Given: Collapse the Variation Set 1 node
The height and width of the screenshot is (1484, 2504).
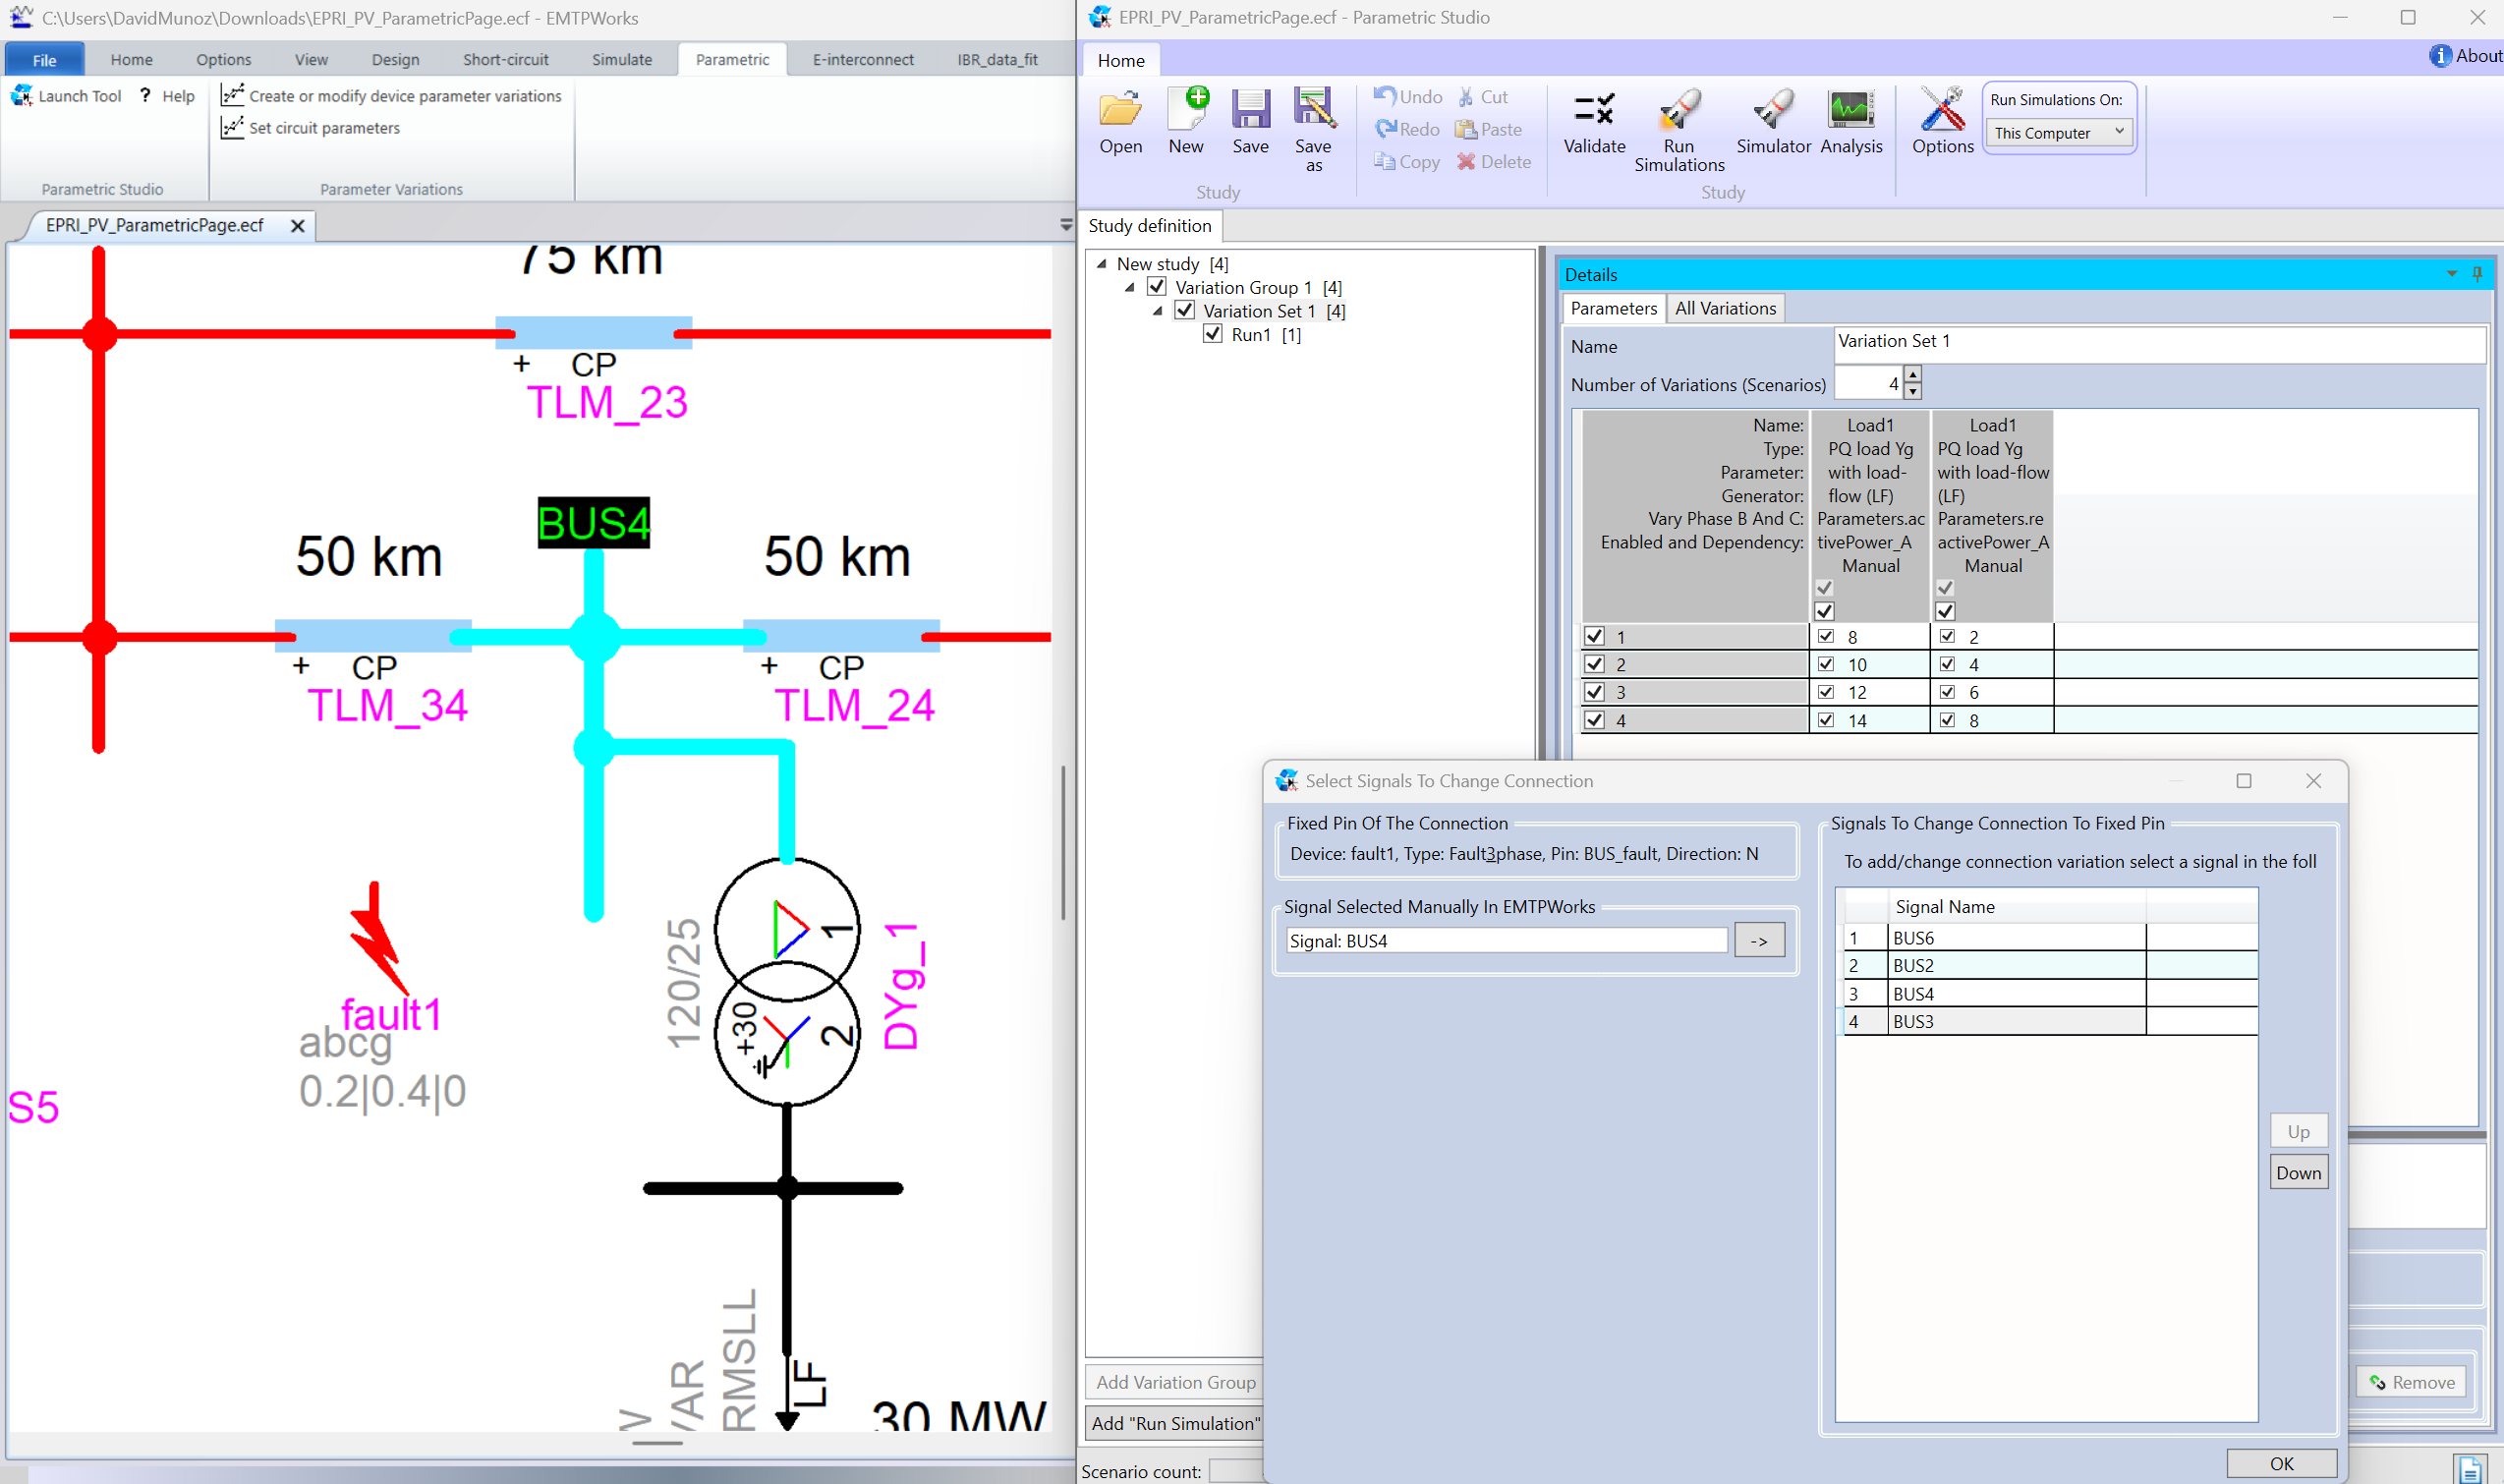Looking at the screenshot, I should [1158, 311].
